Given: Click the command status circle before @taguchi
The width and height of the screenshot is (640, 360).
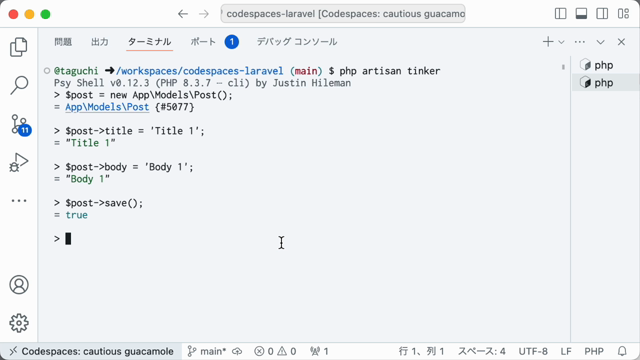Looking at the screenshot, I should [x=47, y=71].
